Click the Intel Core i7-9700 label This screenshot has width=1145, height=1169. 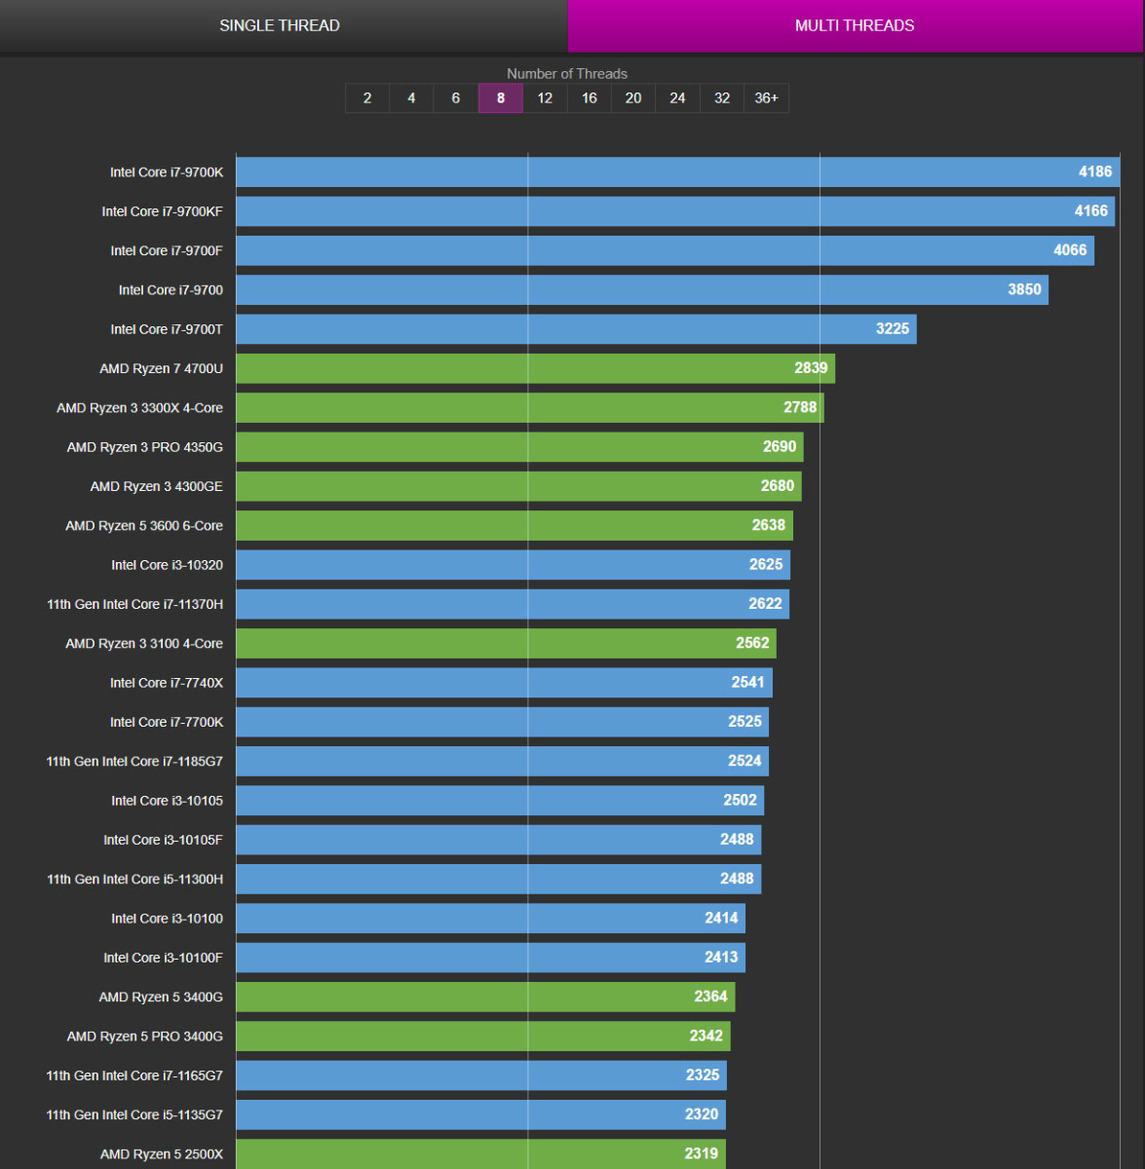[x=171, y=290]
